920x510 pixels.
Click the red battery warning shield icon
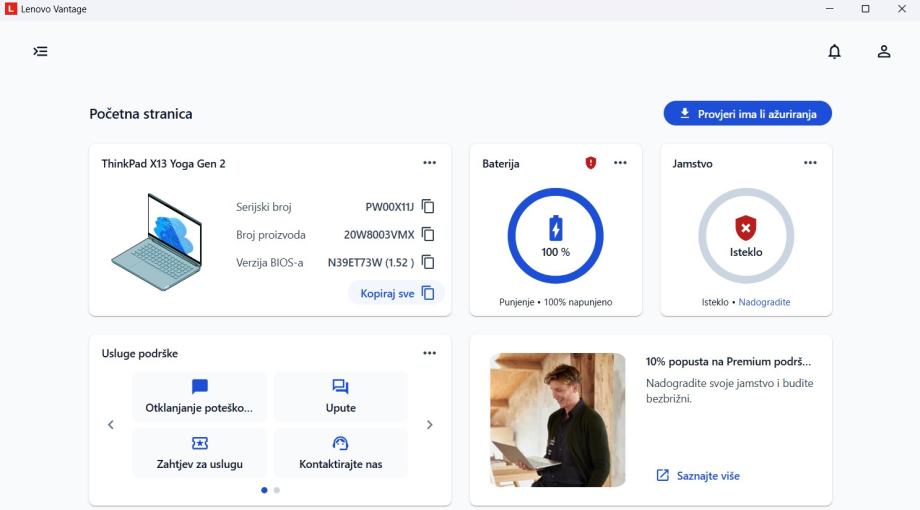coord(591,163)
